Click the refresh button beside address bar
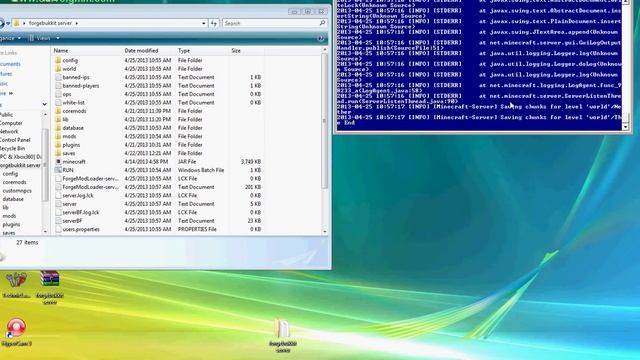This screenshot has width=640, height=360. tap(214, 23)
